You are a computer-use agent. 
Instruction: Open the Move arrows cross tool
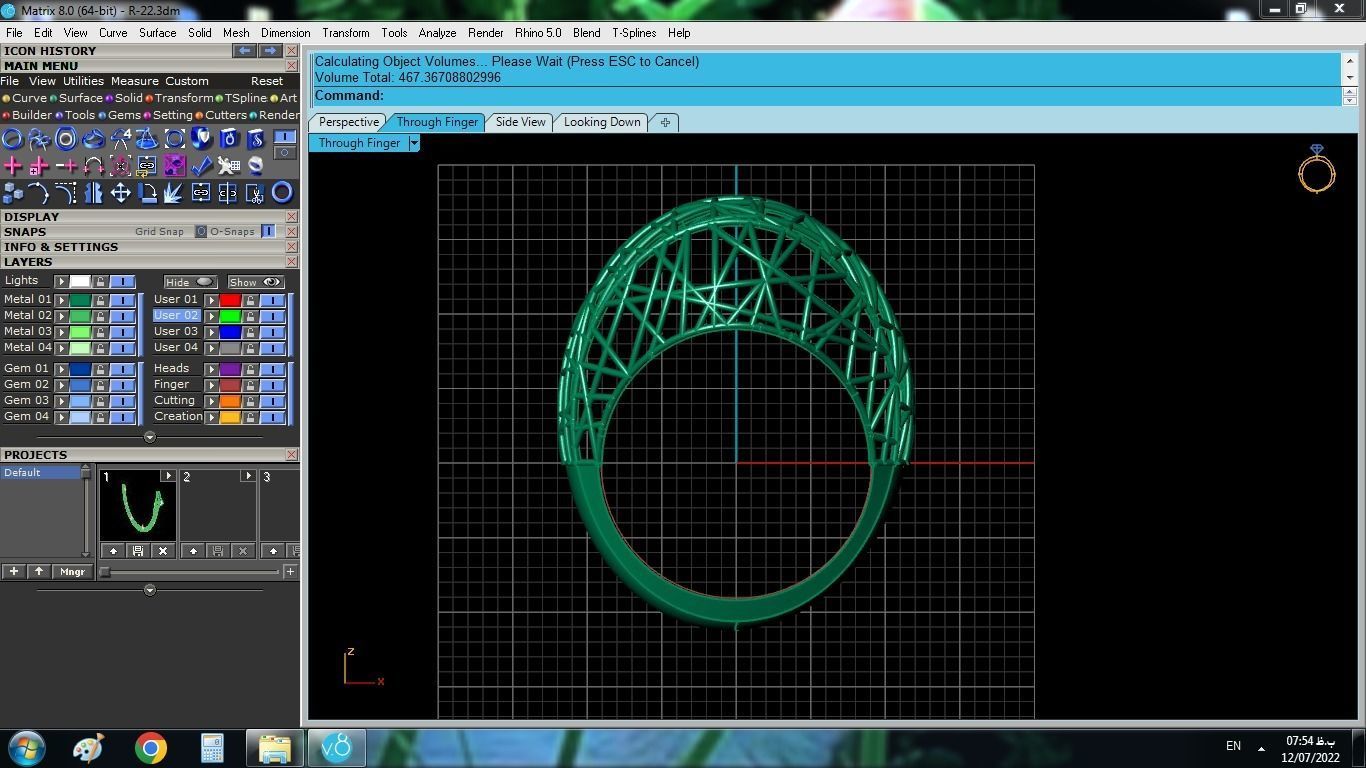pos(120,192)
